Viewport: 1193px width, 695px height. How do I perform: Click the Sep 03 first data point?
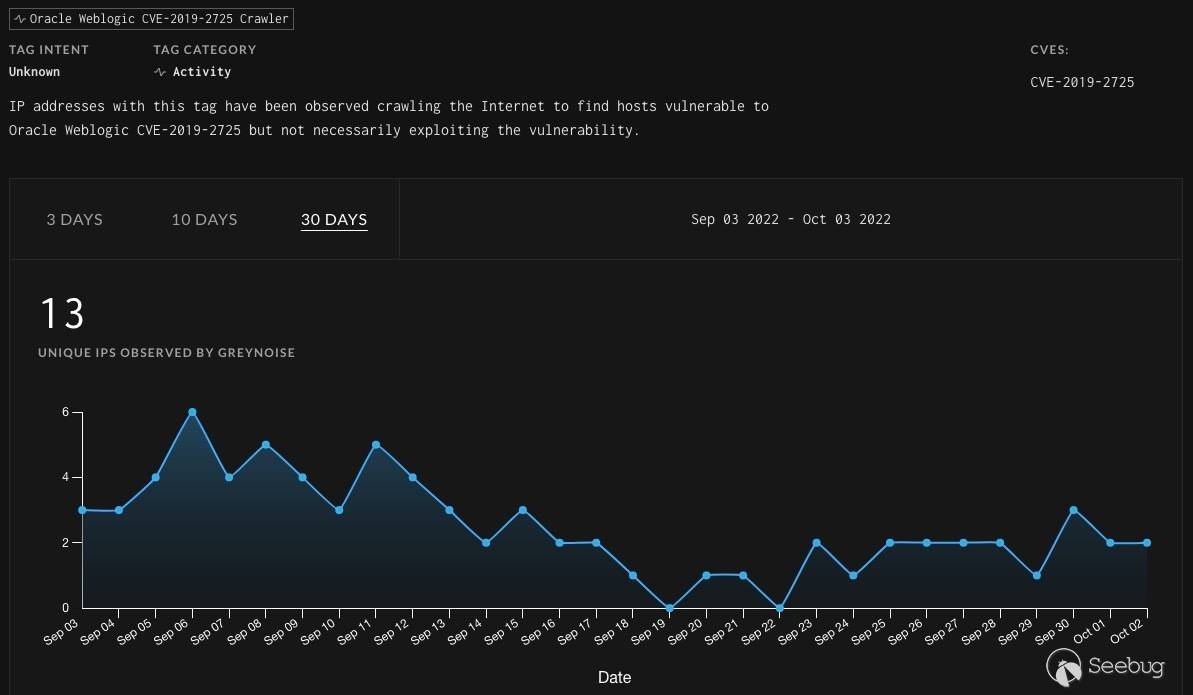[82, 510]
